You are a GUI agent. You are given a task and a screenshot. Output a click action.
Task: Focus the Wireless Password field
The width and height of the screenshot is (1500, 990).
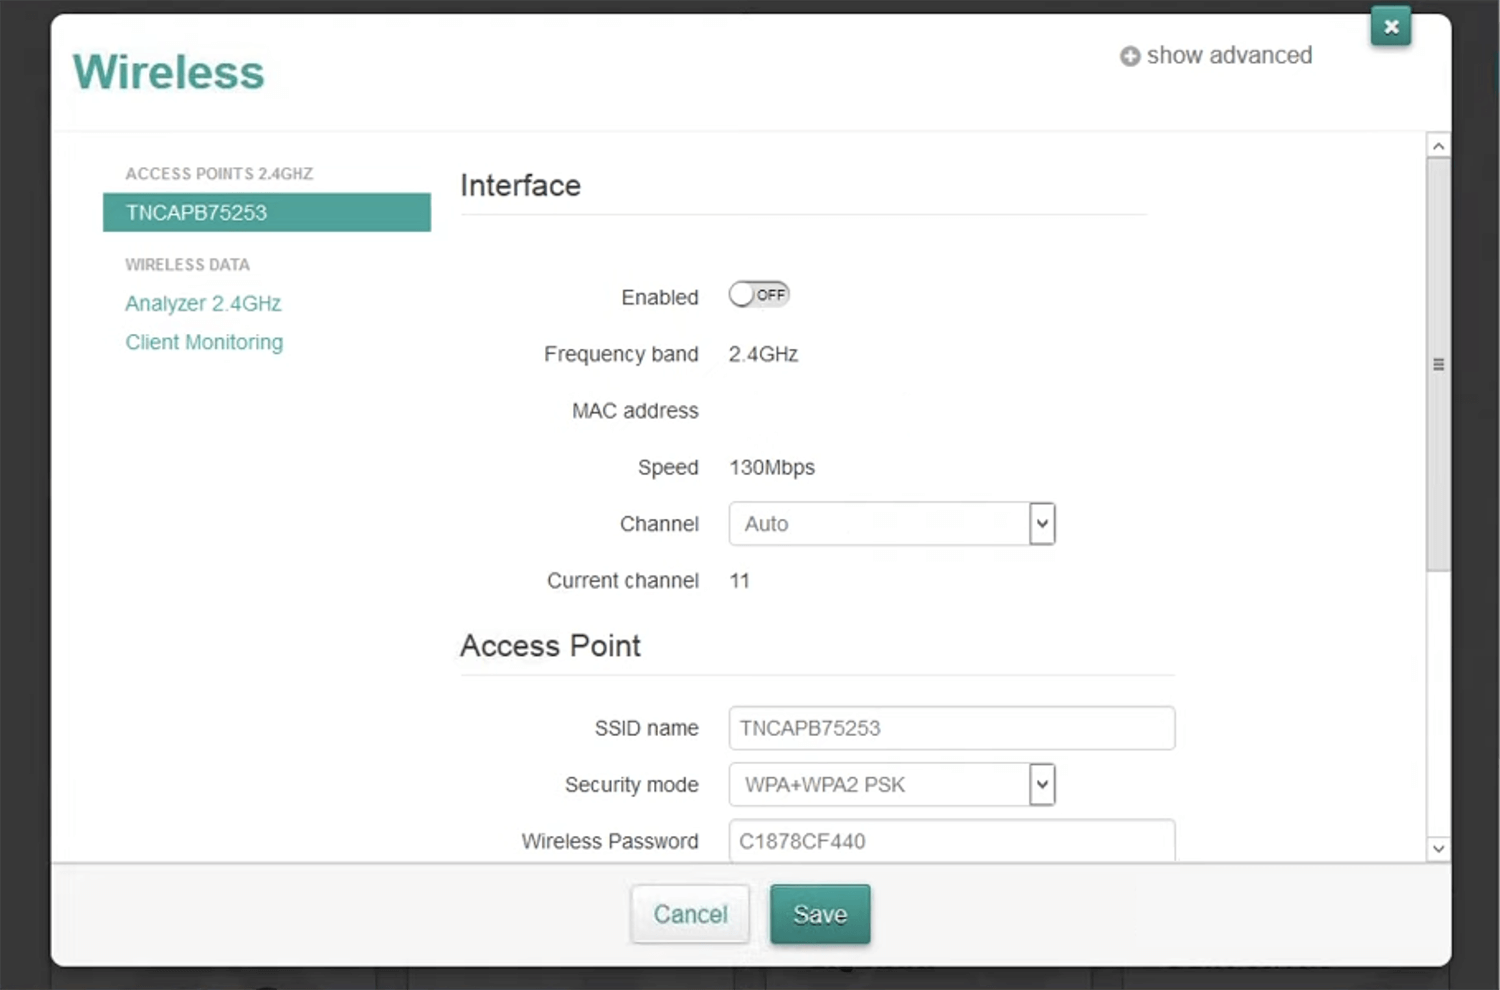pos(951,841)
